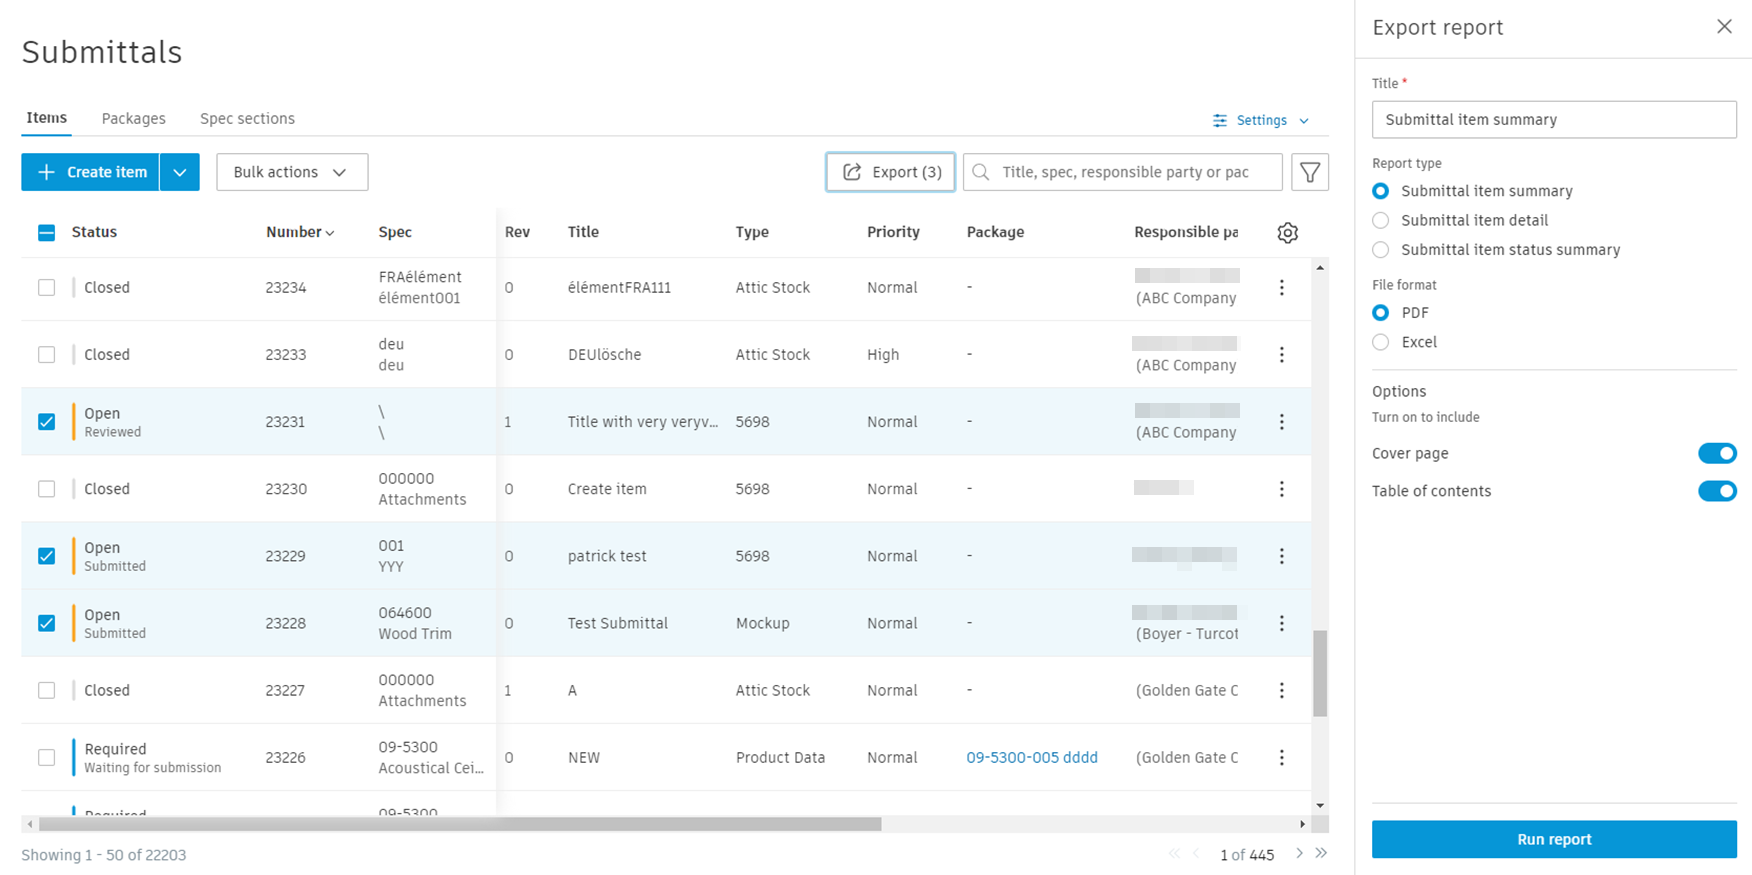Screen dimensions: 1752x875
Task: Click the Status column header
Action: [94, 232]
